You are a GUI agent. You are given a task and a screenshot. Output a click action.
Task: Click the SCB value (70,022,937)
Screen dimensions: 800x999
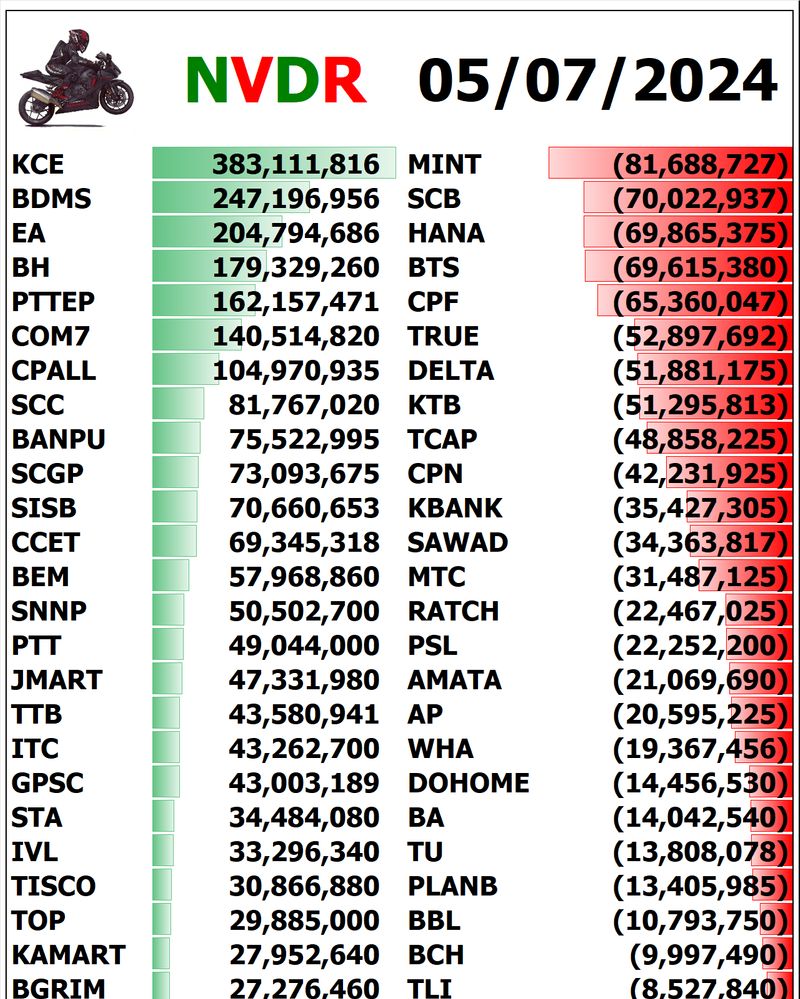[x=701, y=199]
